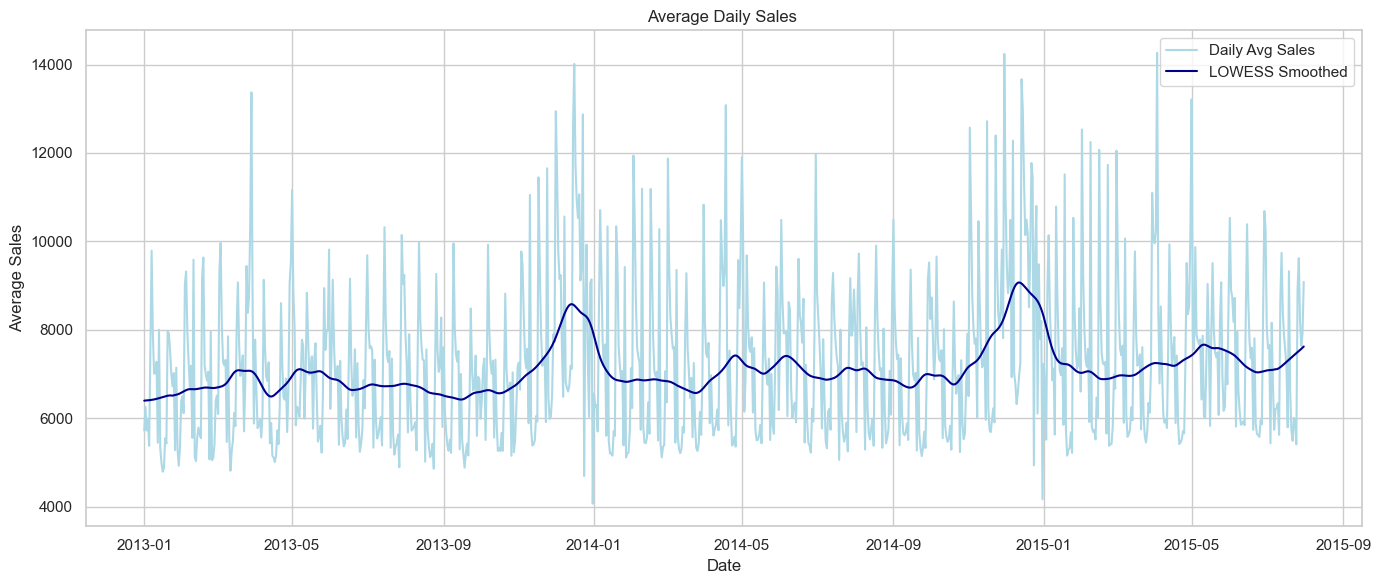Click the smoothed curve's highest peak near 2015-01
Image resolution: width=1381 pixels, height=584 pixels.
click(1019, 283)
